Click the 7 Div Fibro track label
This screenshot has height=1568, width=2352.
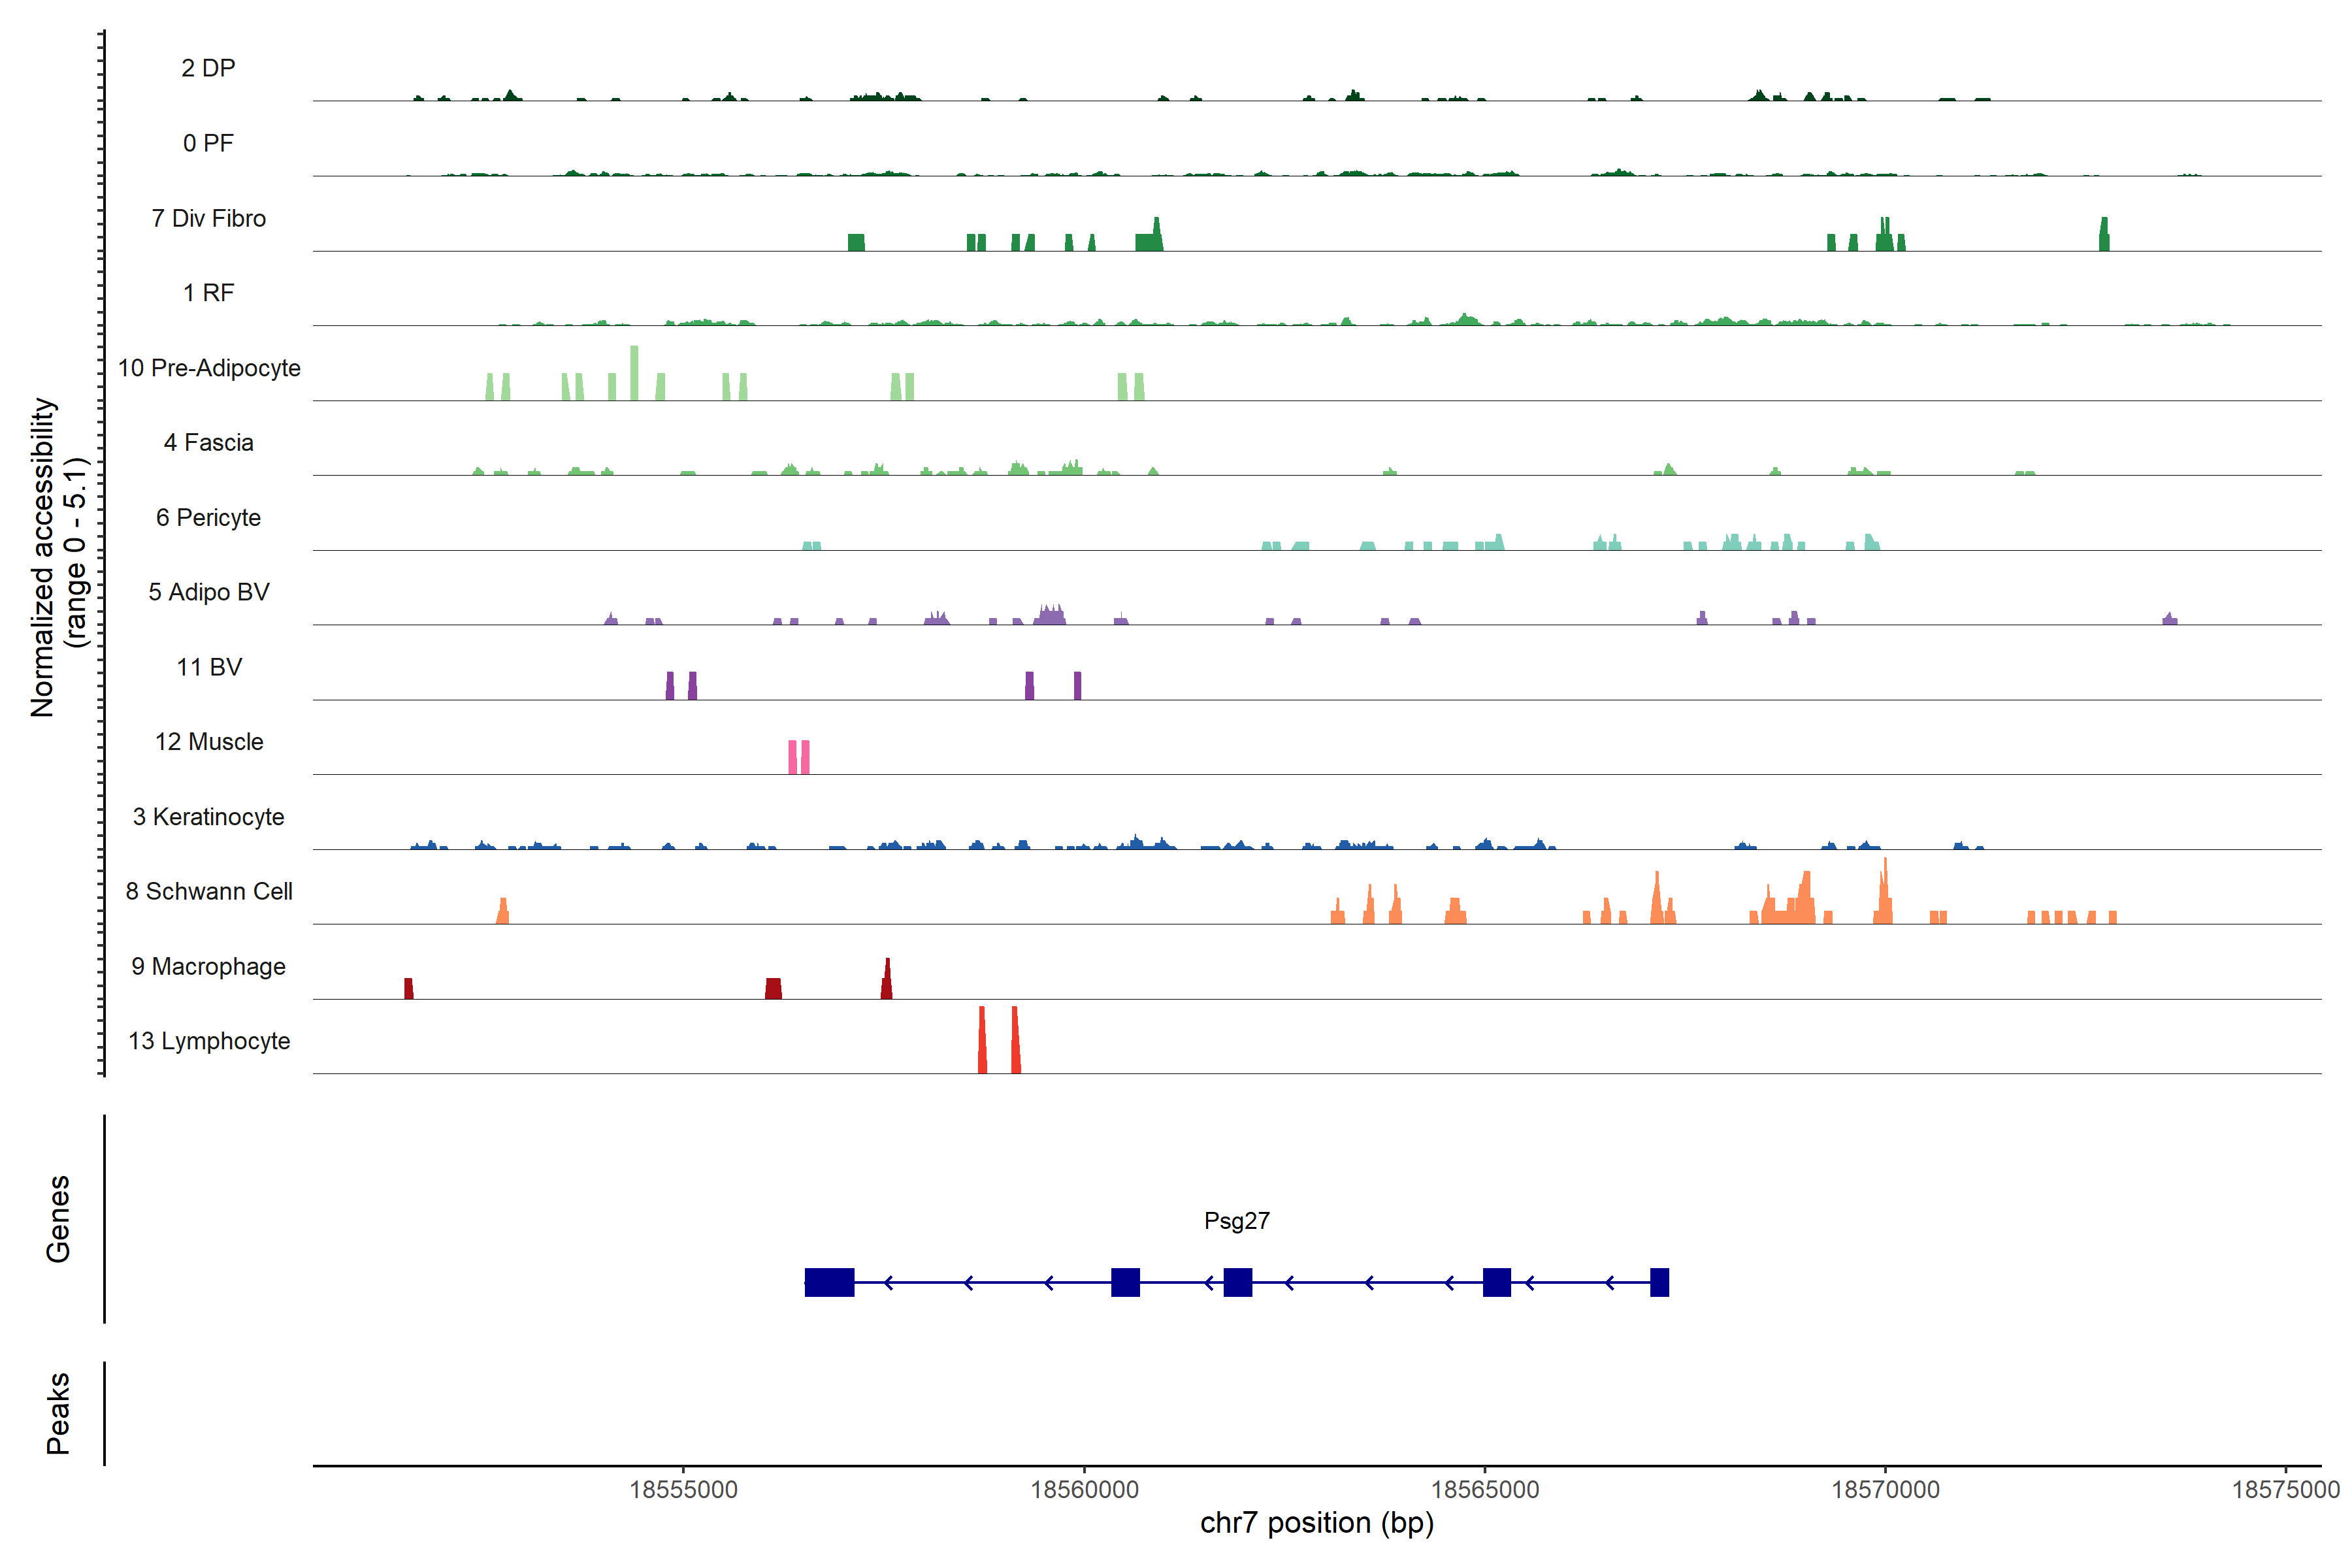[x=208, y=218]
